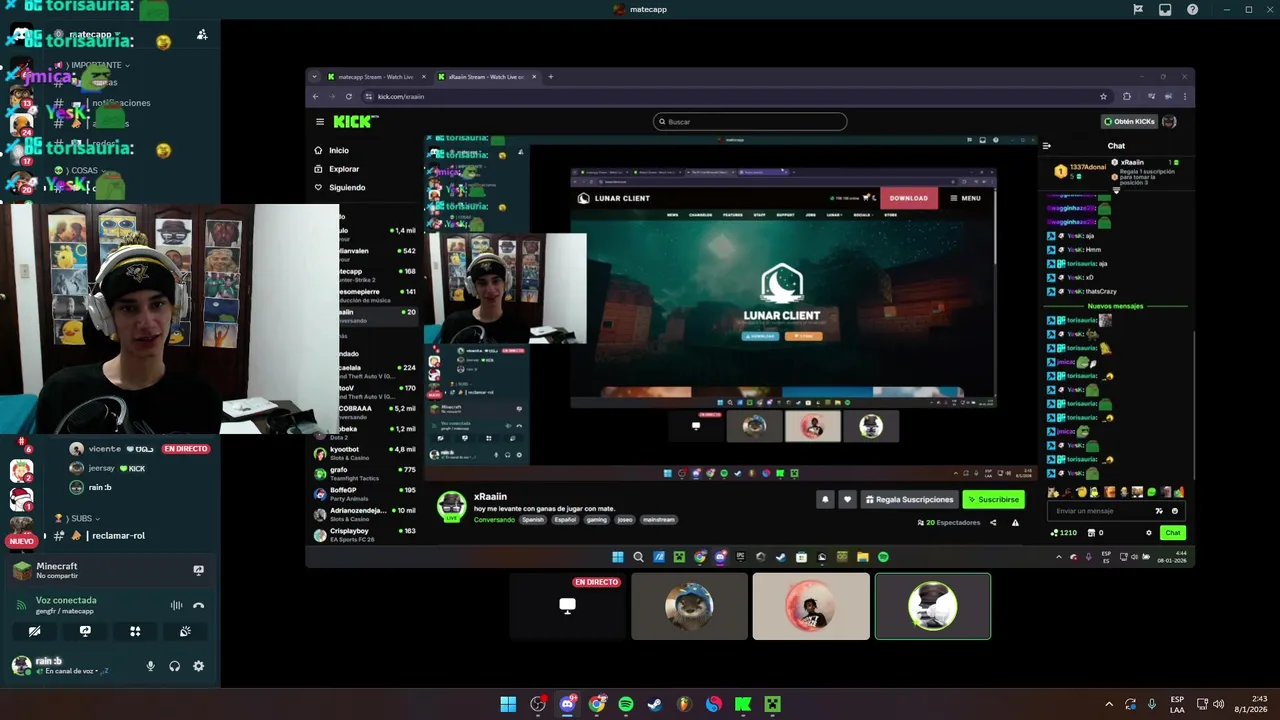Switch to xRaaiin Stream tab in shared browser

point(485,77)
